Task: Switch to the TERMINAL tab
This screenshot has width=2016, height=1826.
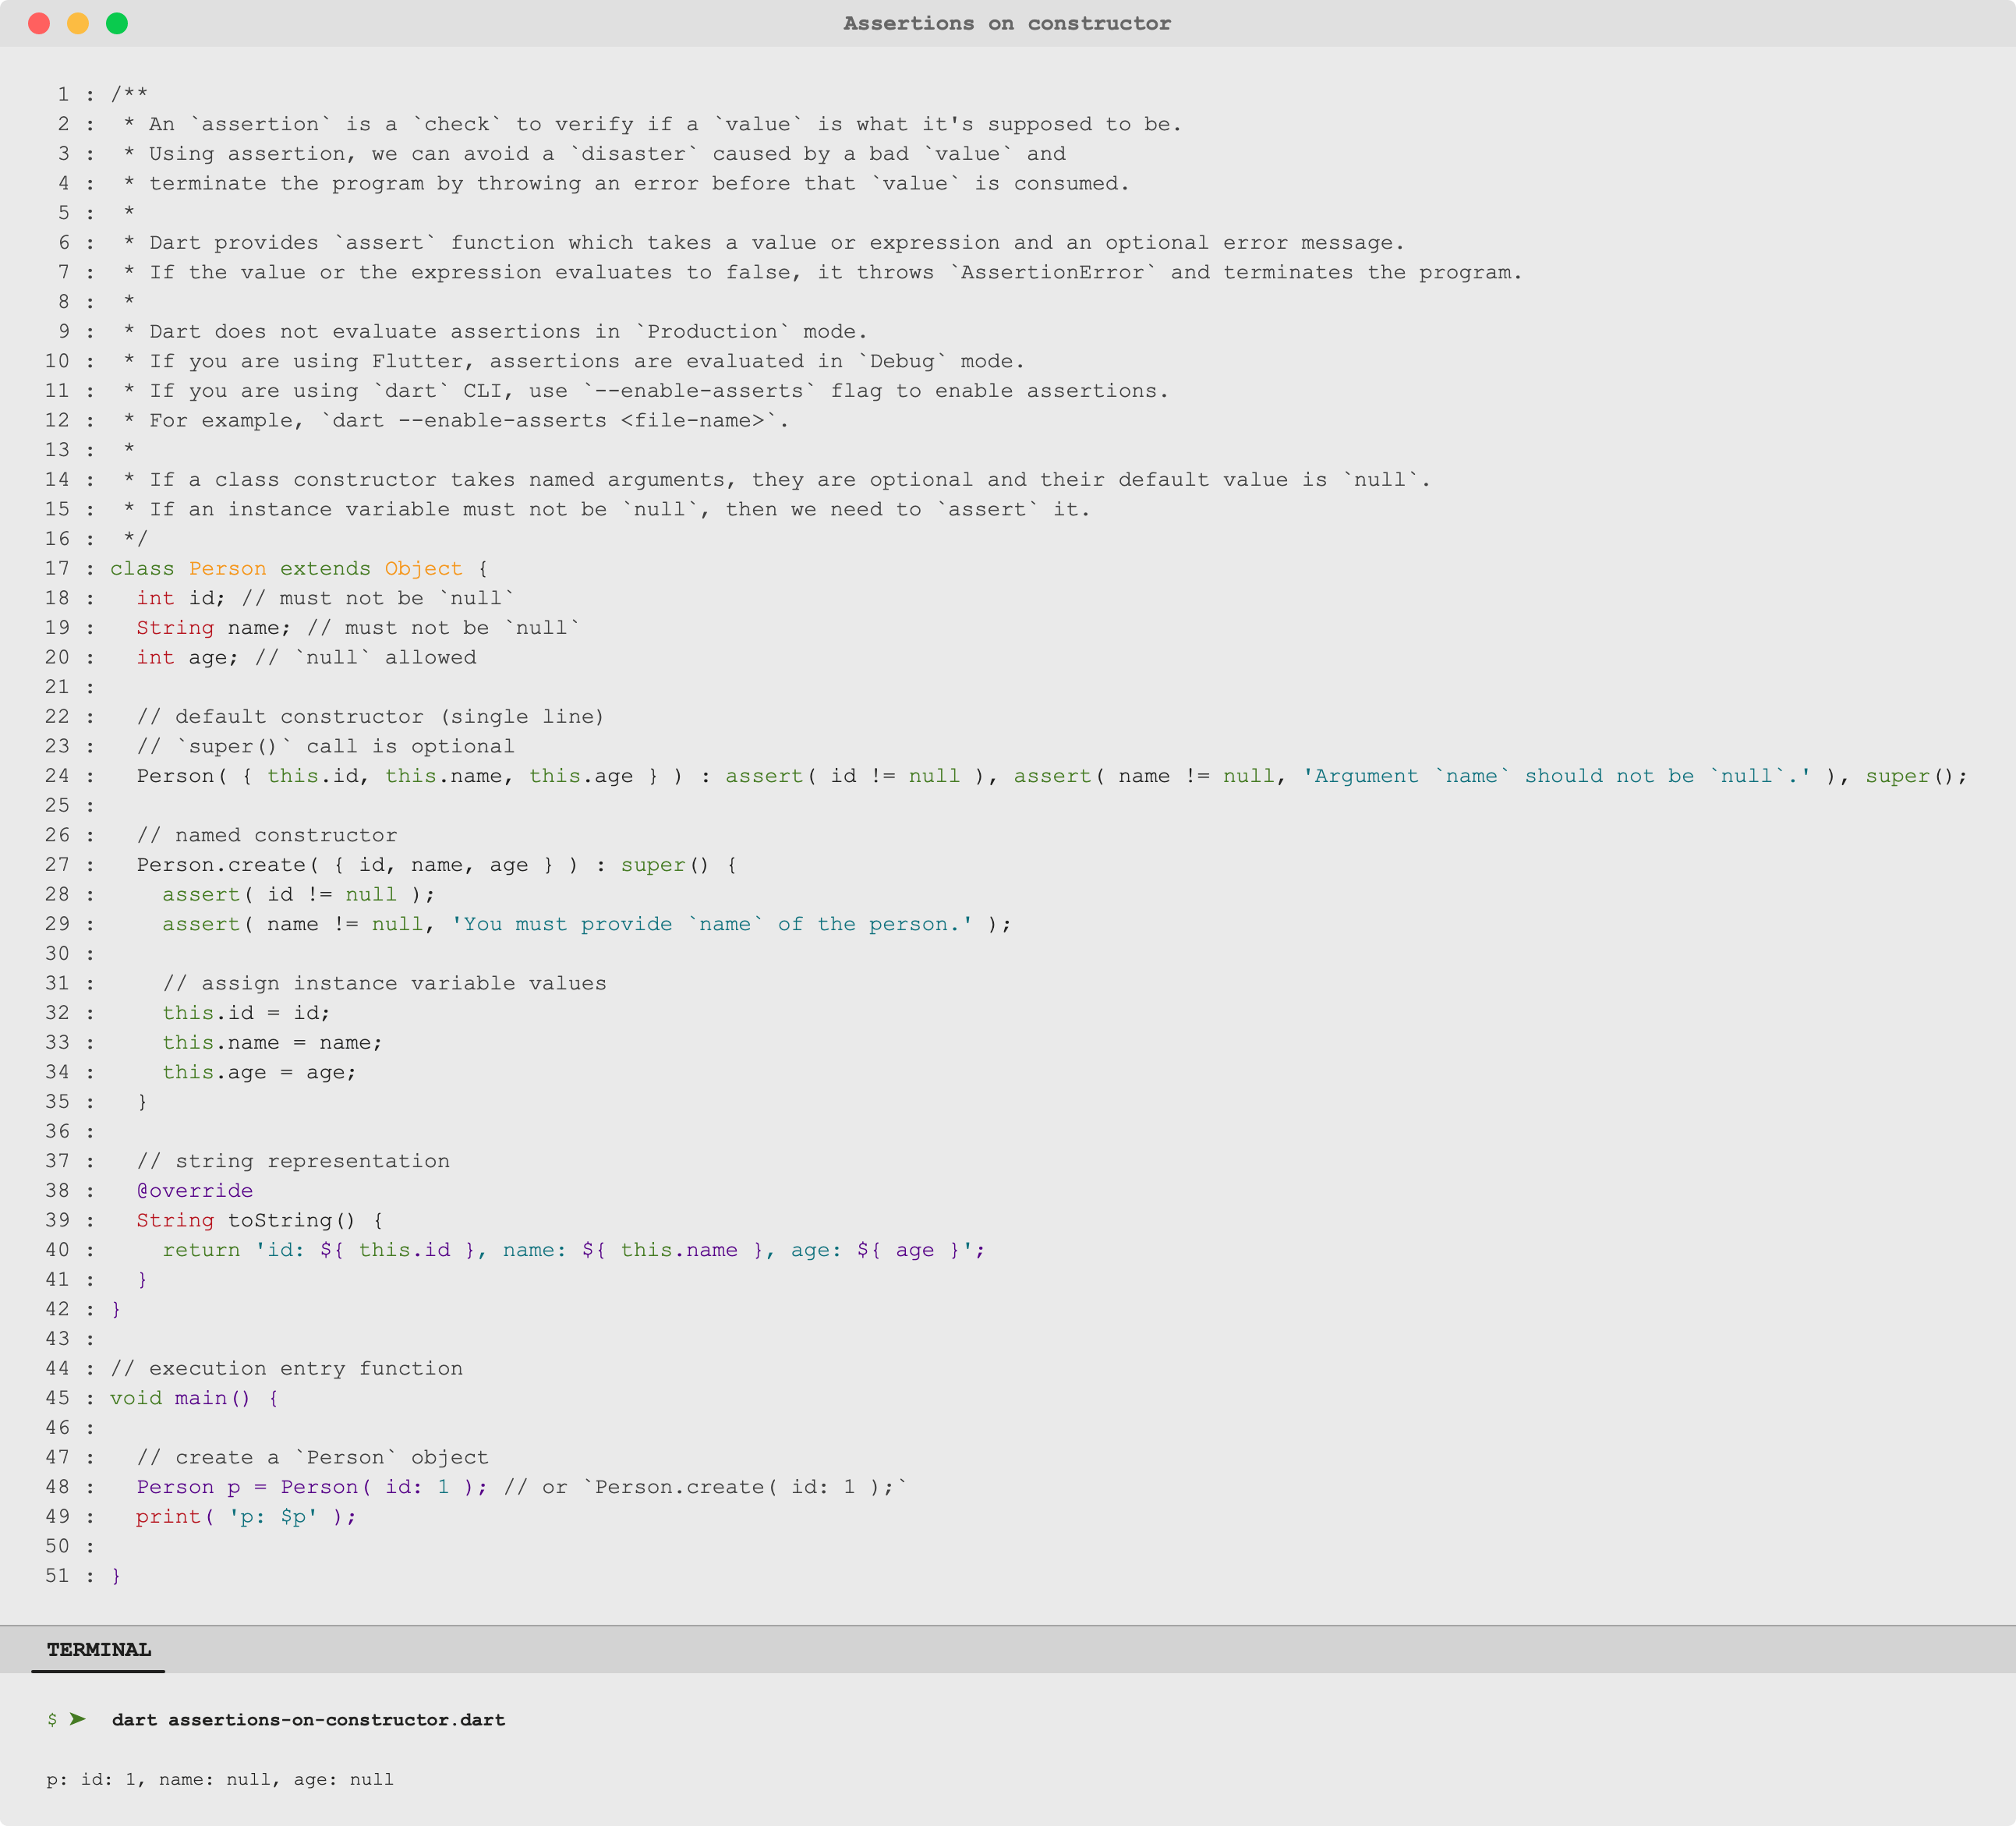Action: [x=99, y=1649]
